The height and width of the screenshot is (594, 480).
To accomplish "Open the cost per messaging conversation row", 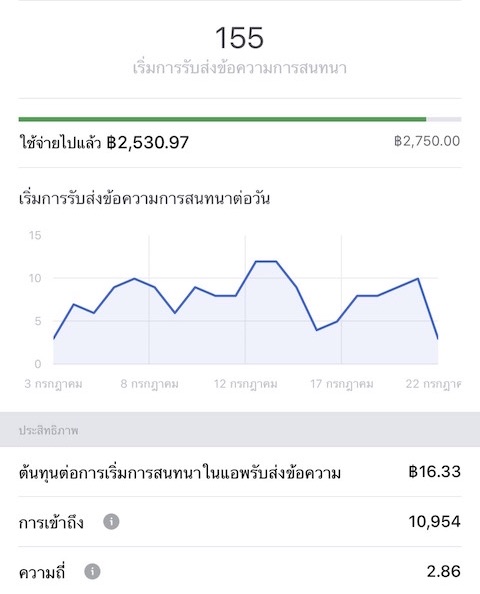I will click(x=240, y=472).
